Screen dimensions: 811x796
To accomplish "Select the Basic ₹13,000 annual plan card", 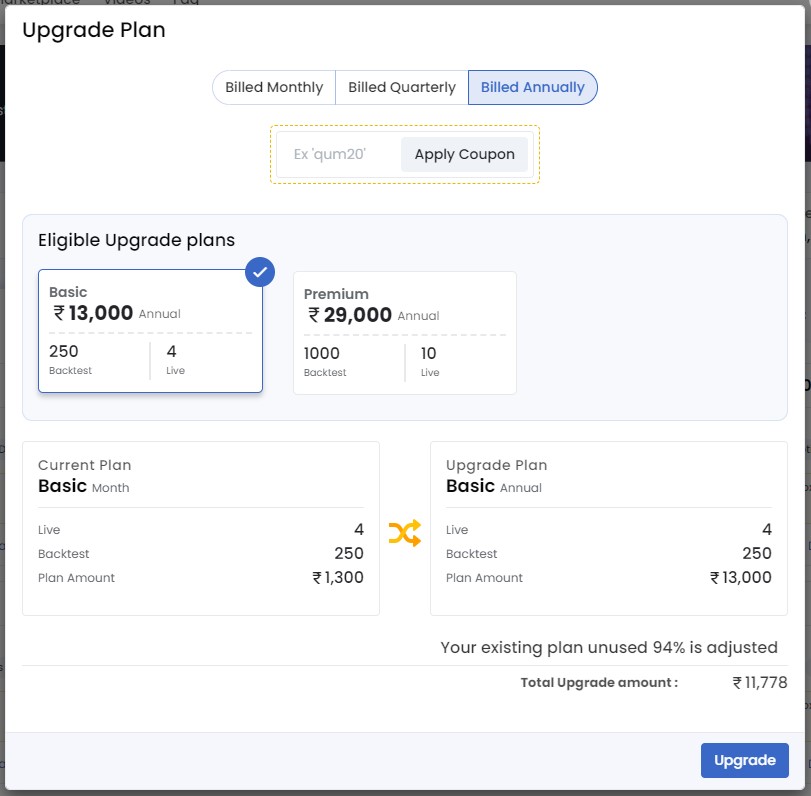I will point(150,332).
